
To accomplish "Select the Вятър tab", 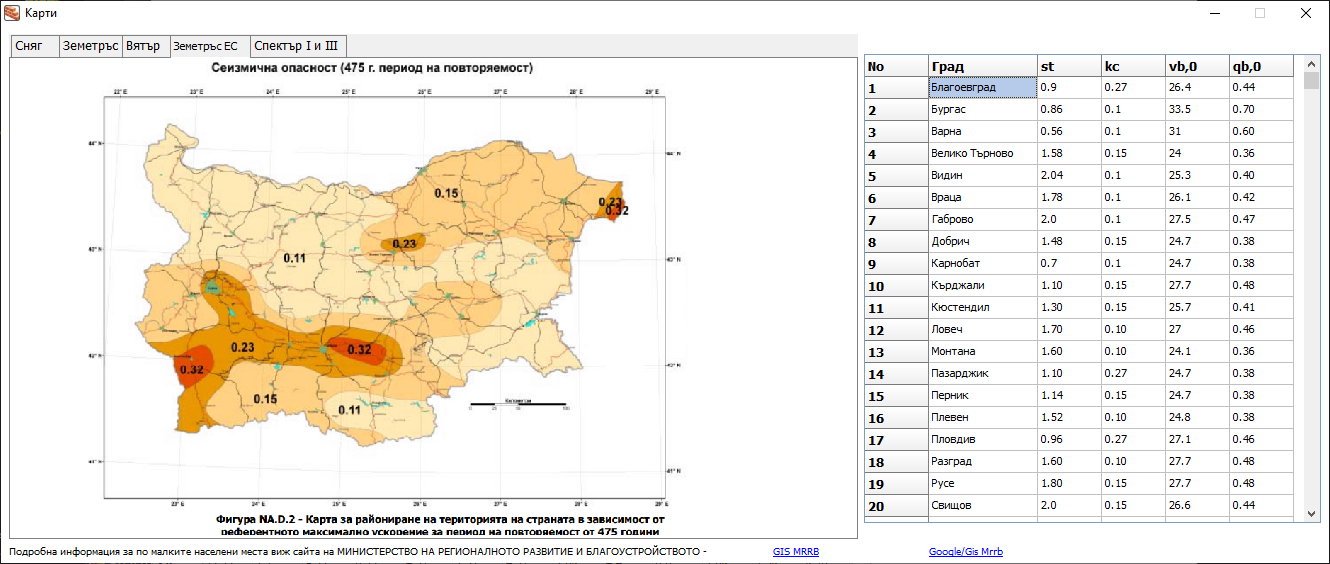I will tap(145, 46).
